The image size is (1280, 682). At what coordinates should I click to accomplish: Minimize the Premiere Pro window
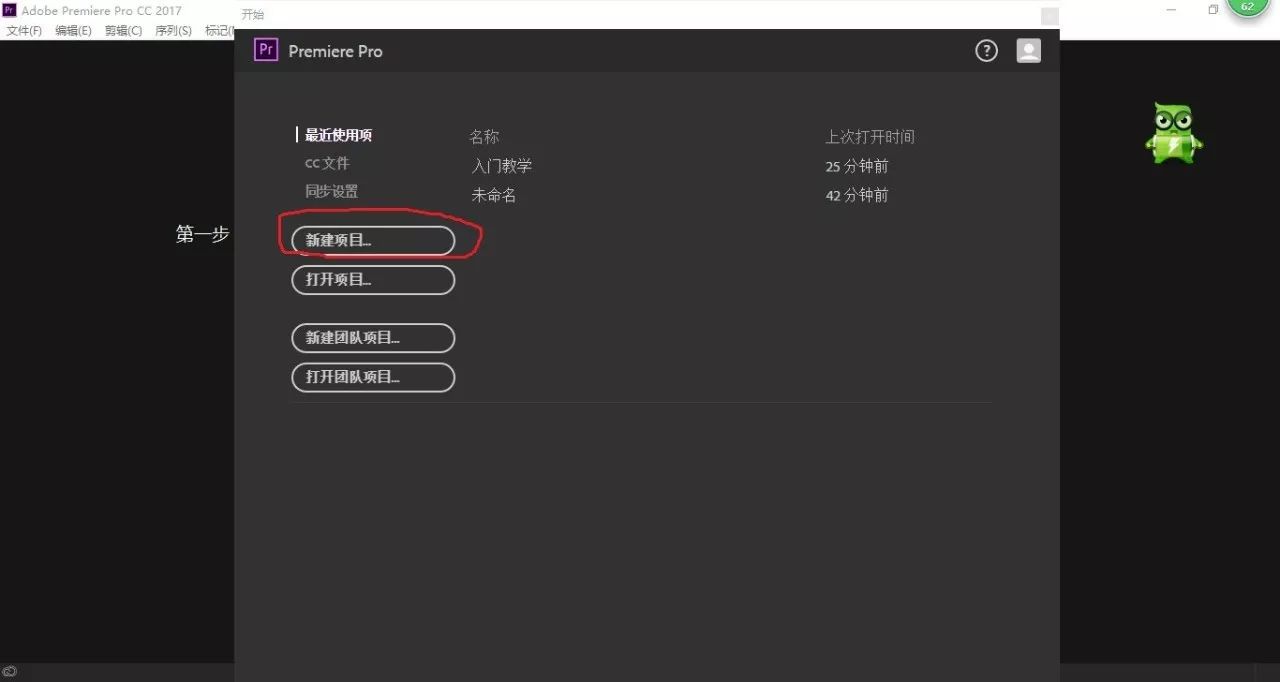click(1171, 10)
